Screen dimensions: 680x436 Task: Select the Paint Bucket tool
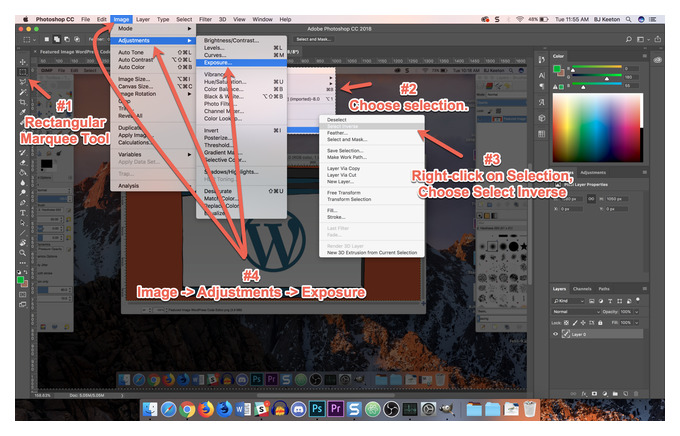coord(23,173)
